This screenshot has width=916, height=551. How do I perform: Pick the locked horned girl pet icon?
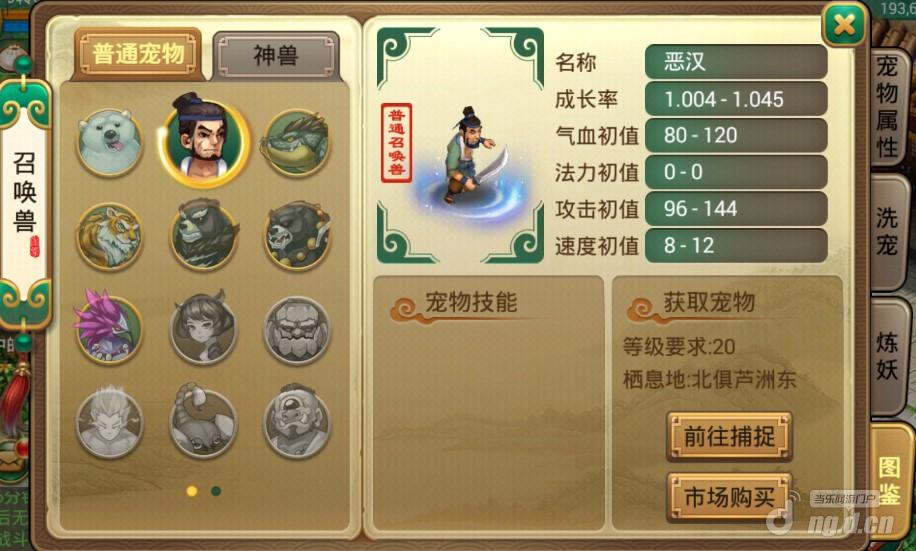pos(203,329)
